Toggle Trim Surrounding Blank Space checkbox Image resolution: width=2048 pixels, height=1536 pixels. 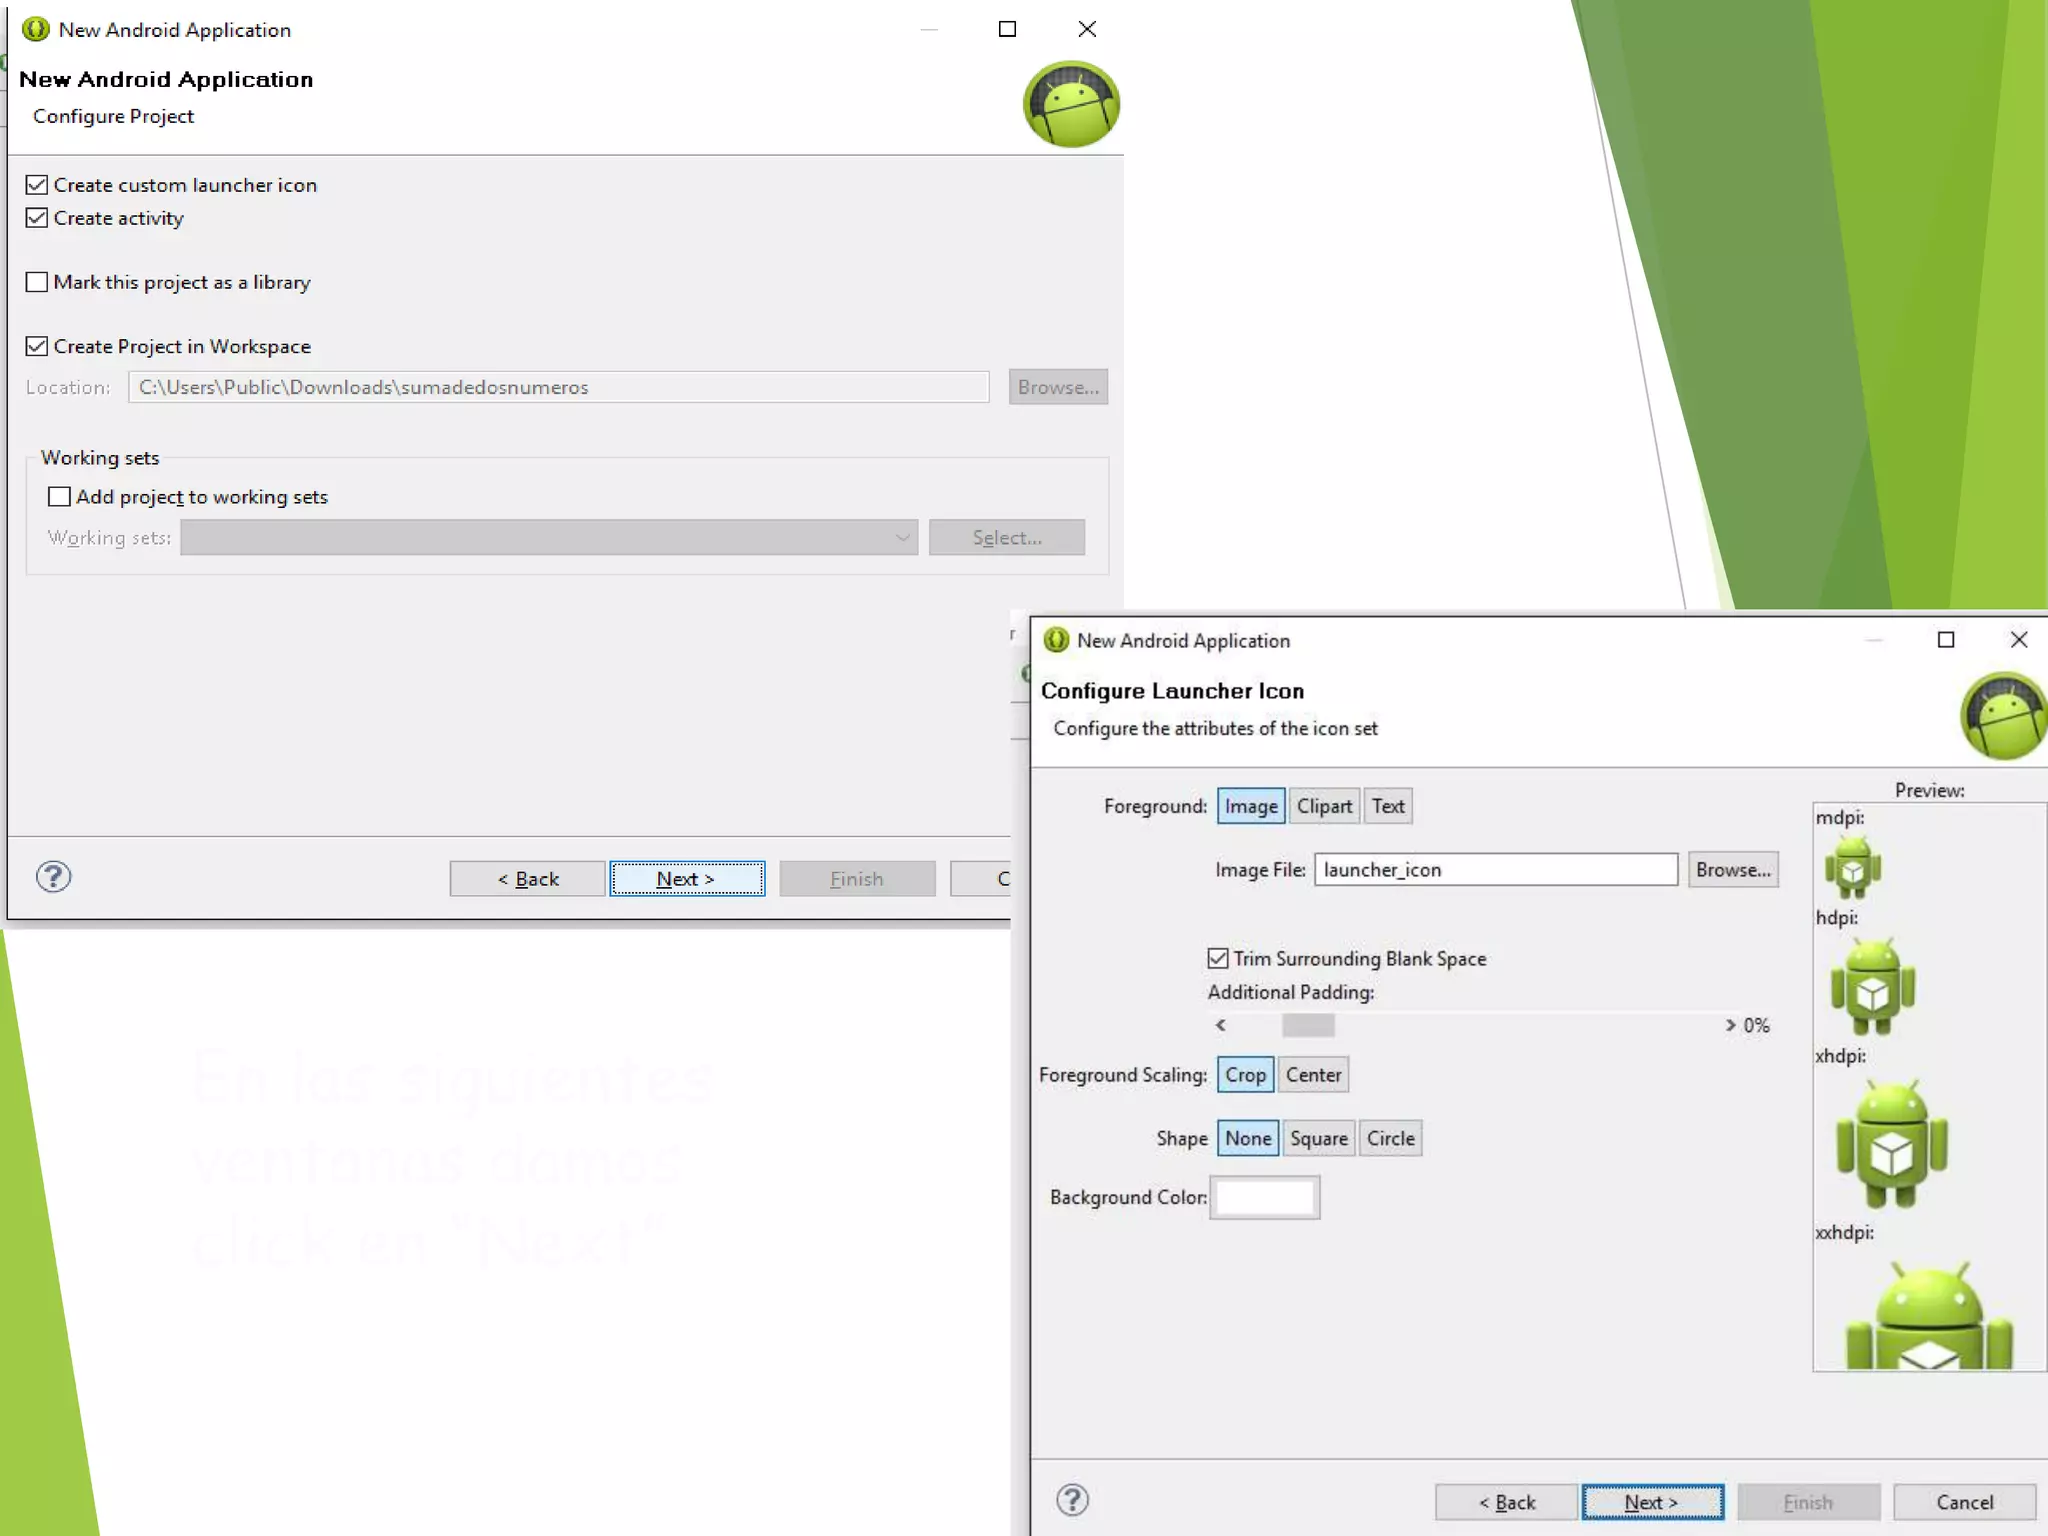(x=1218, y=958)
